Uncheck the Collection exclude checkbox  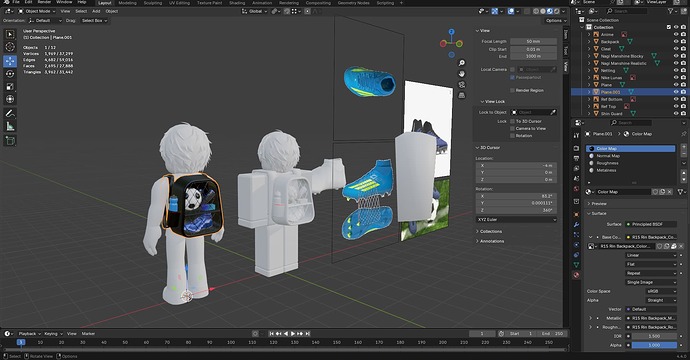click(x=669, y=27)
